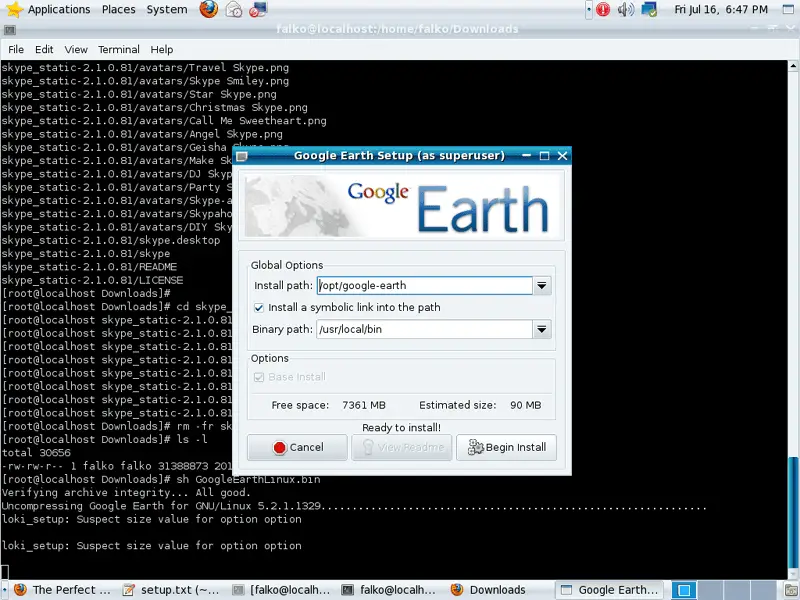Viewport: 800px width, 600px height.
Task: Close the Google Earth Setup dialog
Action: pos(562,156)
